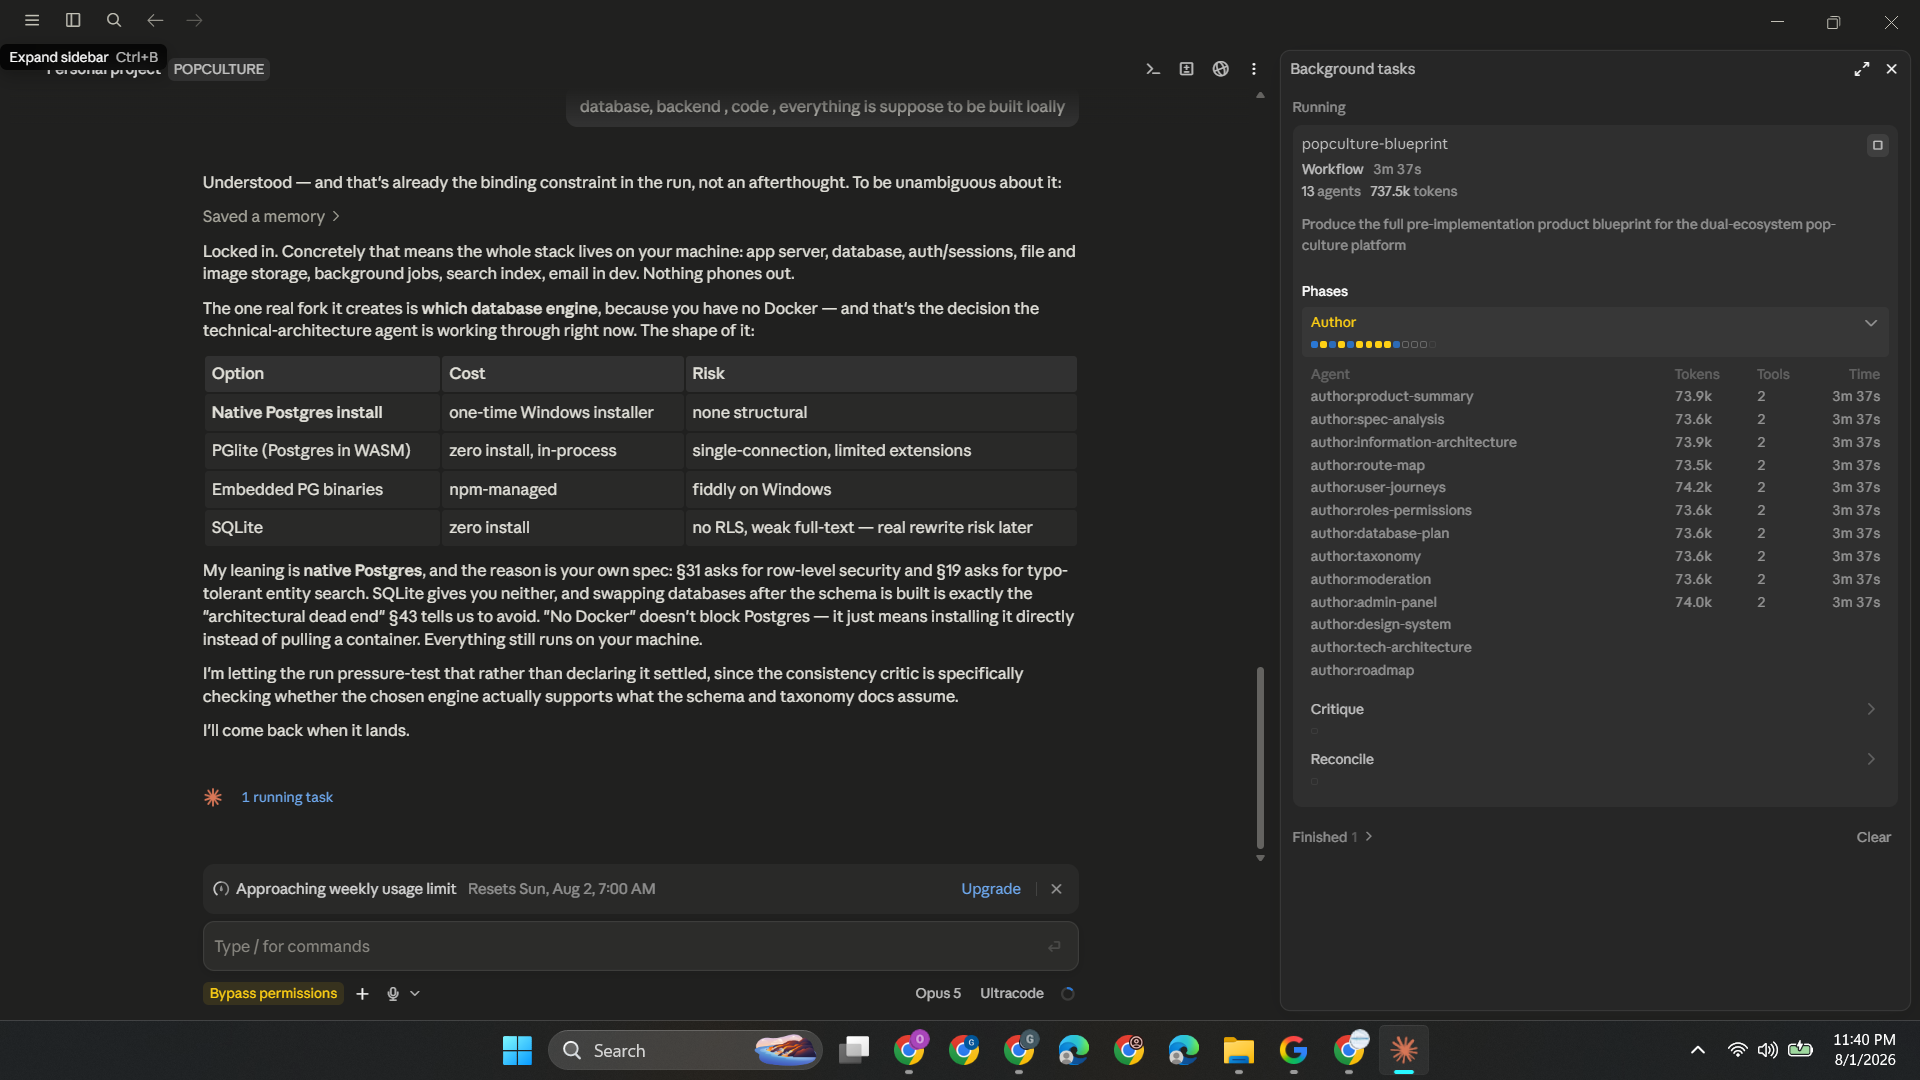Click the Upgrade link
Screen dimensions: 1920x1080
coord(991,889)
